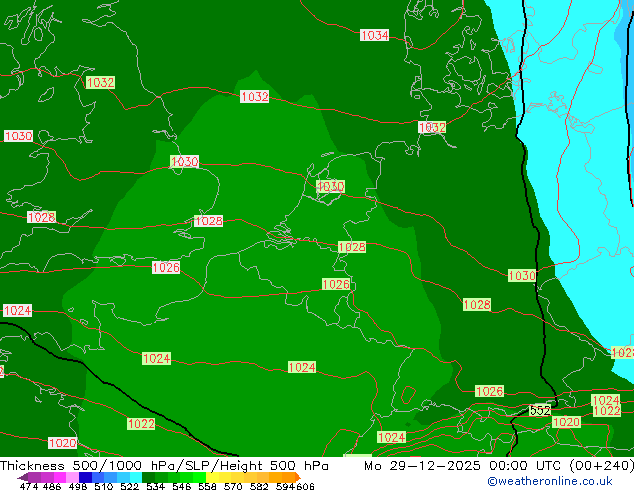Click the legend value 498
Image resolution: width=634 pixels, height=490 pixels.
coord(78,486)
